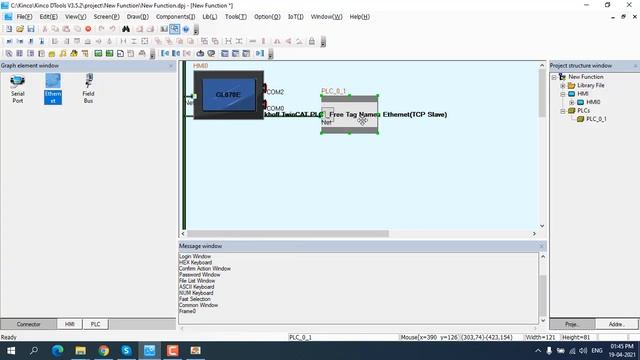Open the Components menu

pos(176,17)
